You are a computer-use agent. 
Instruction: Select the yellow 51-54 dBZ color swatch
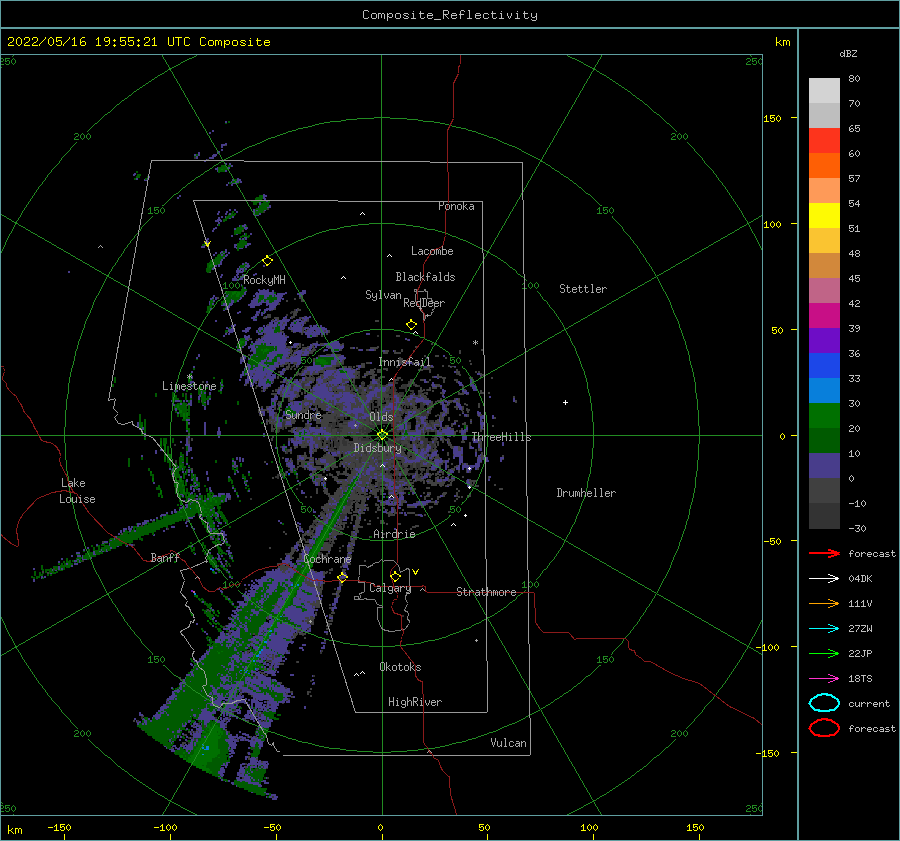(x=824, y=215)
